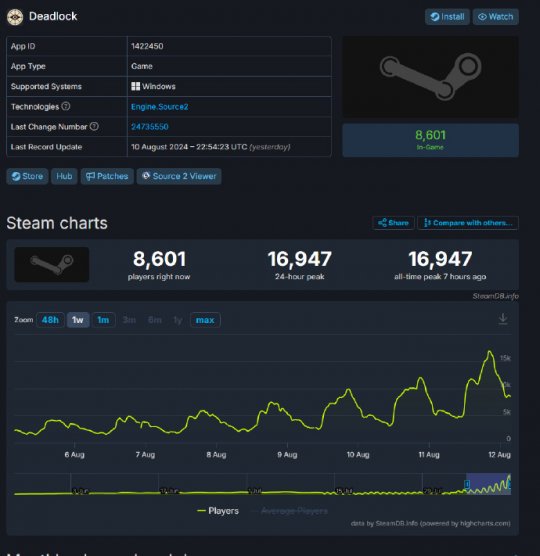Viewport: 540px width, 556px height.
Task: Click the Technologies help question-mark icon
Action: pos(66,106)
